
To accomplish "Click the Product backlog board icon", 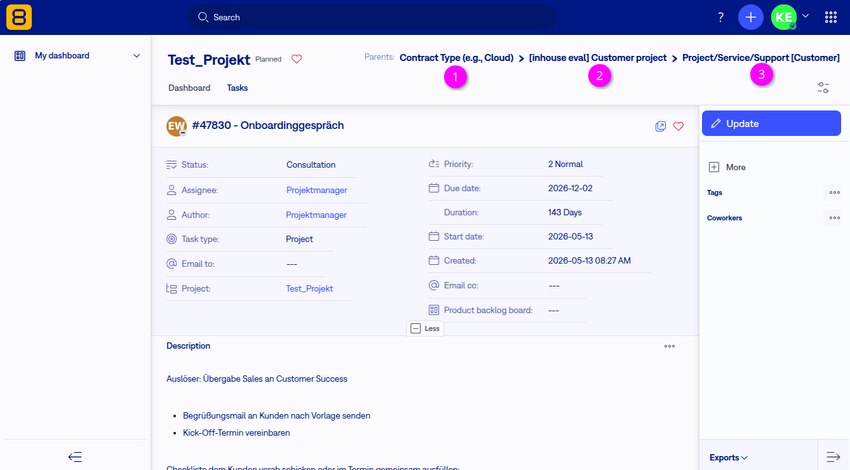I will coord(434,310).
